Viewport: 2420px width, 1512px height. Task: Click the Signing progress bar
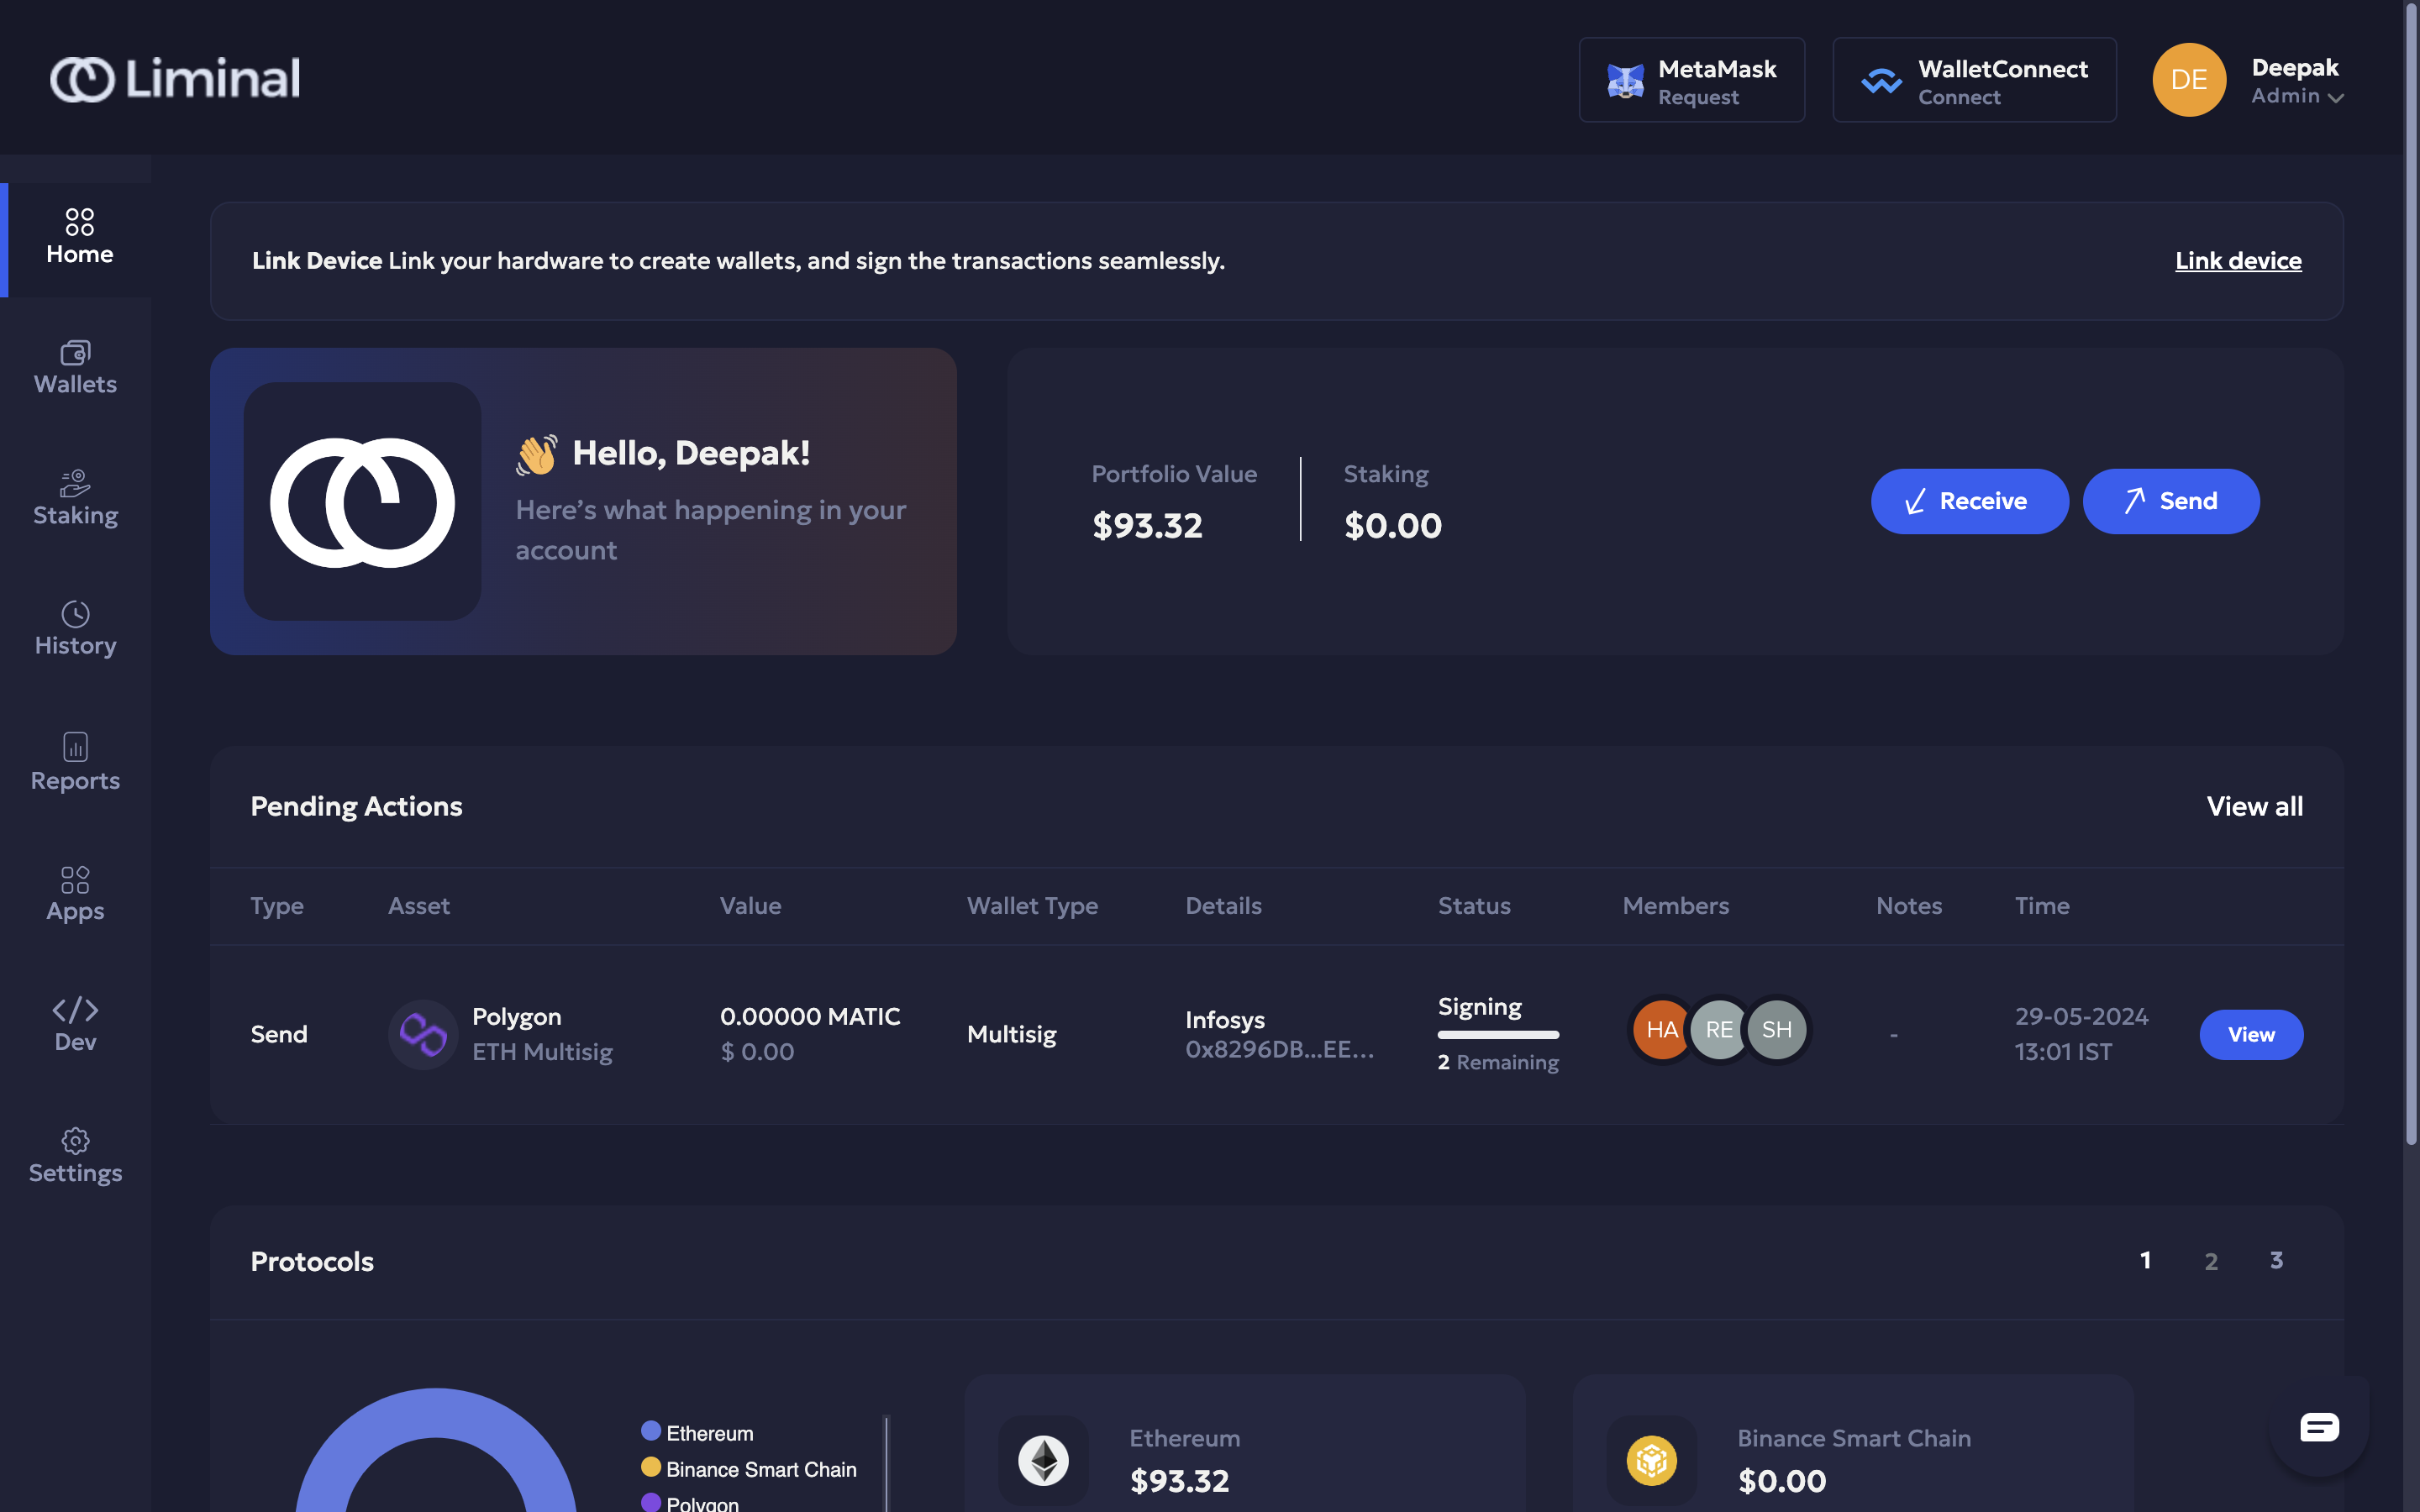[1498, 1035]
